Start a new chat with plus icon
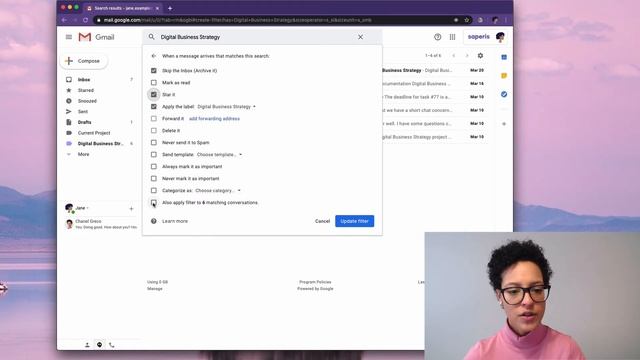 click(x=131, y=209)
